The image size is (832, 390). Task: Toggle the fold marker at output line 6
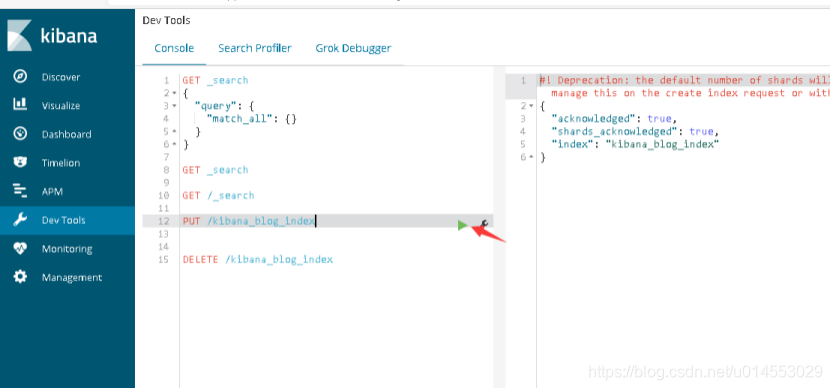point(531,157)
